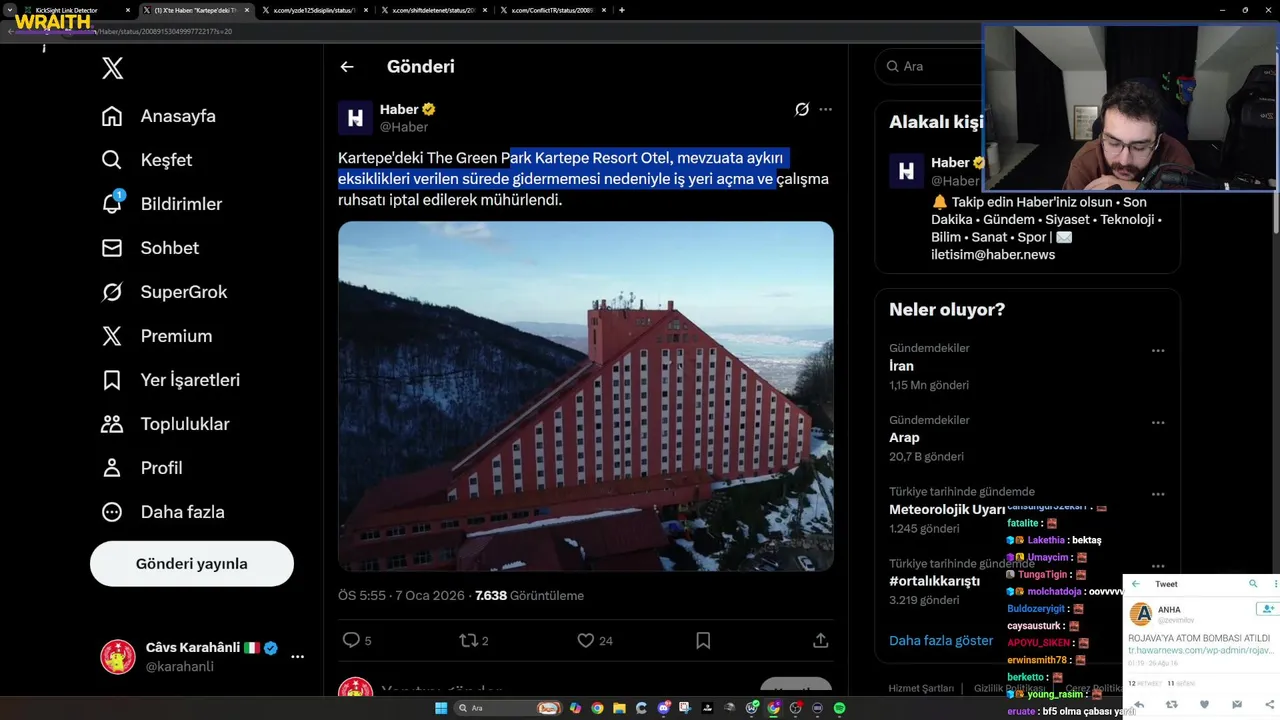Go back with Gönderi arrow
Screen dimensions: 1280x720
tap(347, 67)
